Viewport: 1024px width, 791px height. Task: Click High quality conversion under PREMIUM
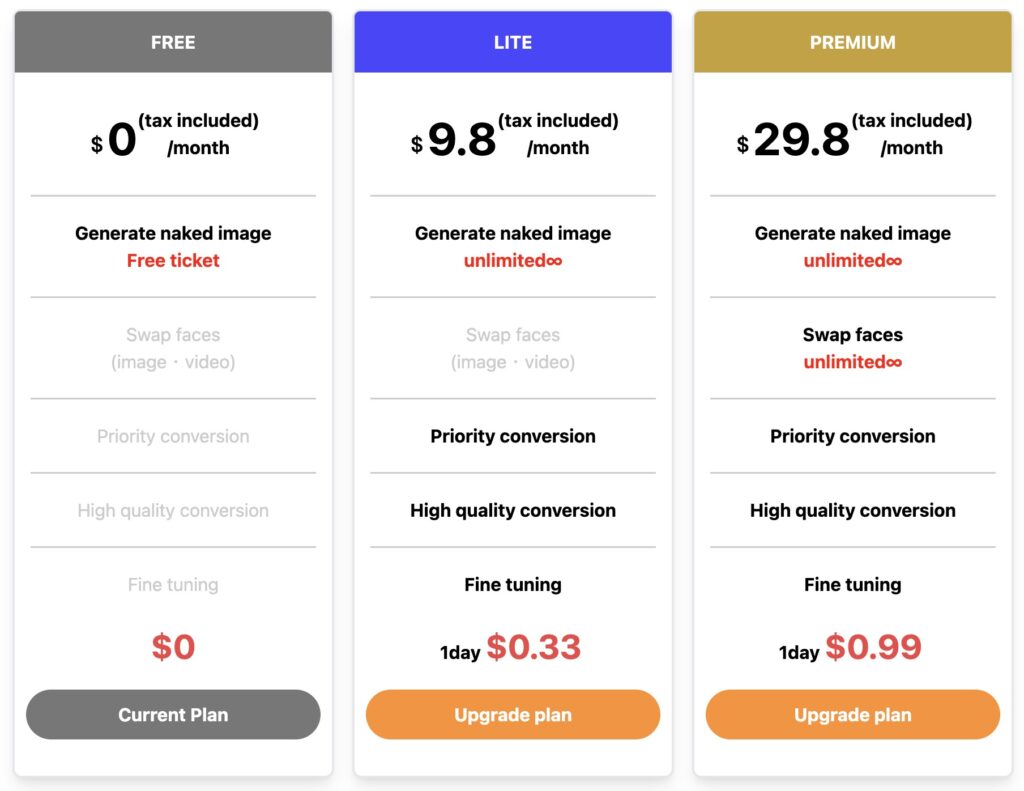851,510
